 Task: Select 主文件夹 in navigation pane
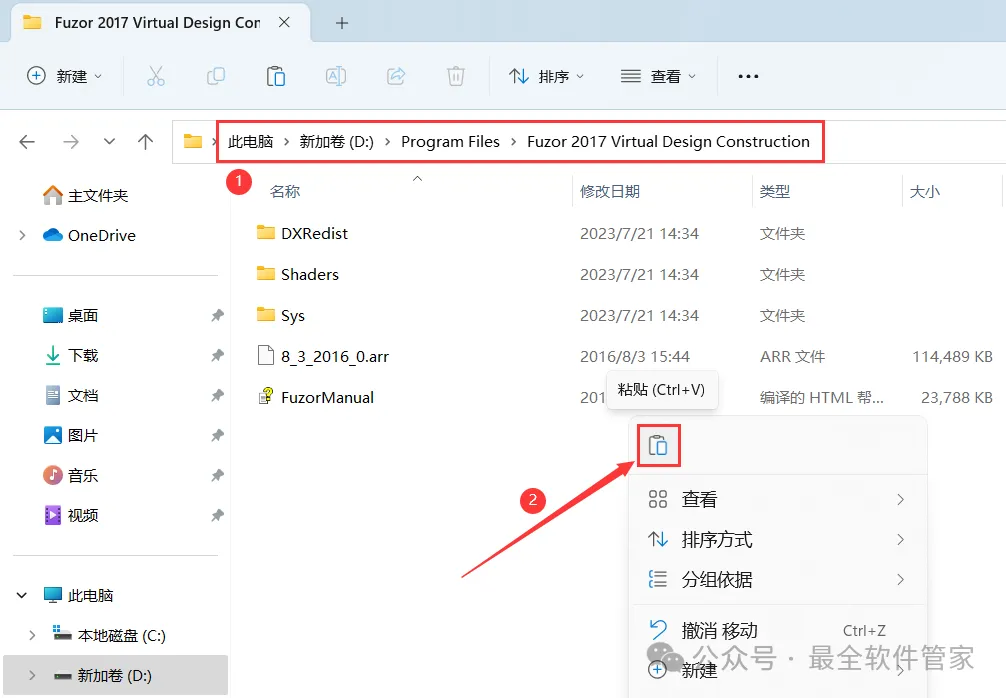click(85, 195)
